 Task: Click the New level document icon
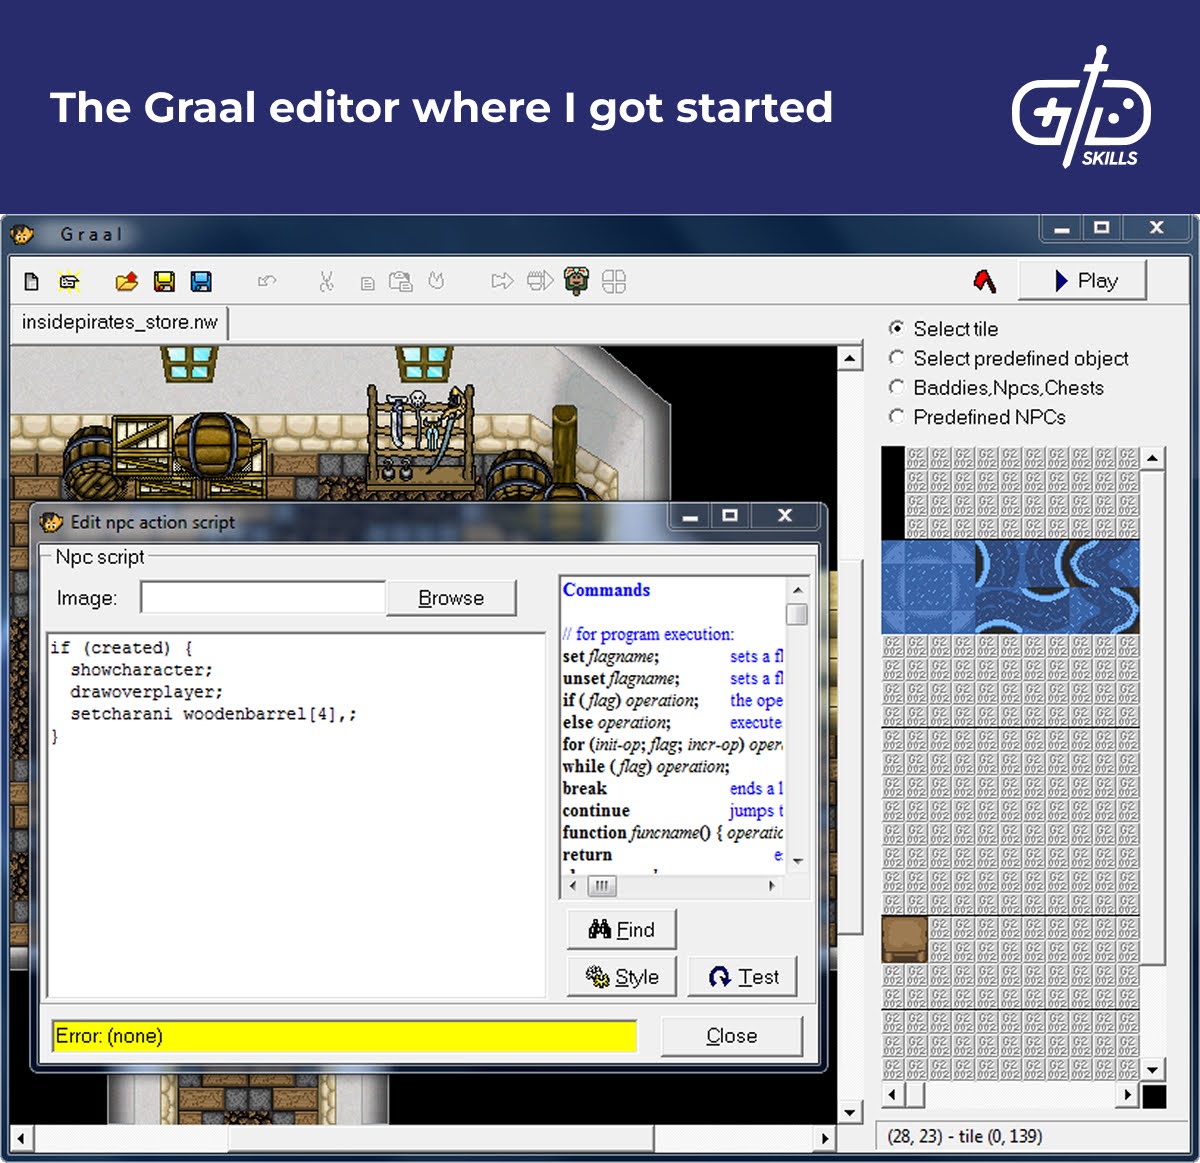(x=31, y=282)
